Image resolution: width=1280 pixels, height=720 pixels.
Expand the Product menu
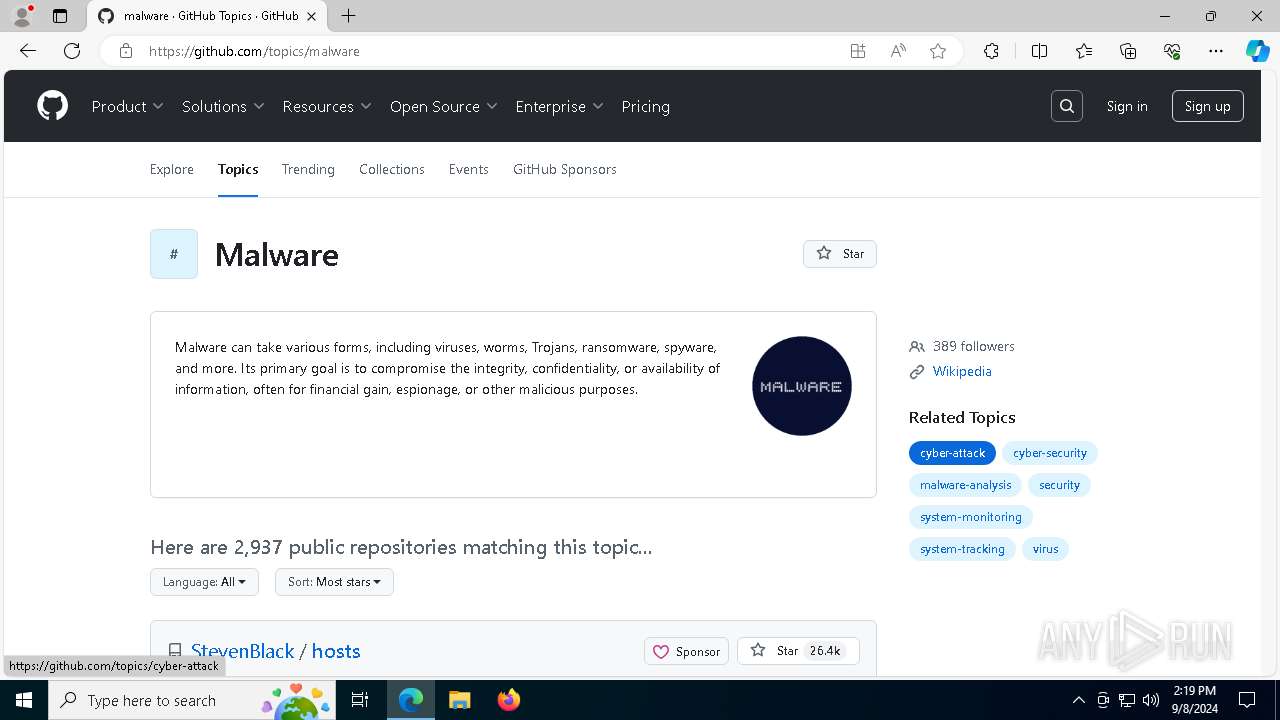(127, 106)
